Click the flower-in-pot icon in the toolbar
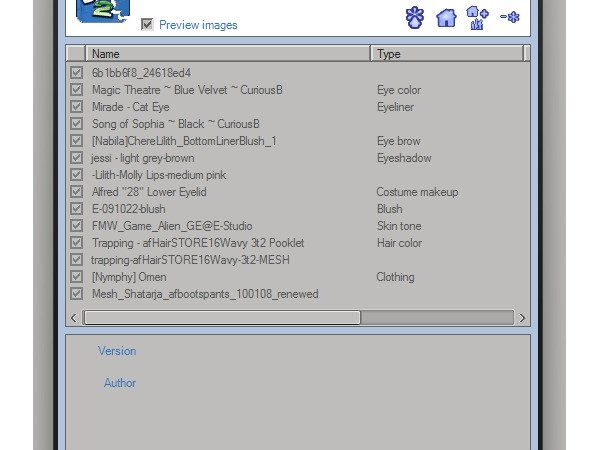 415,18
